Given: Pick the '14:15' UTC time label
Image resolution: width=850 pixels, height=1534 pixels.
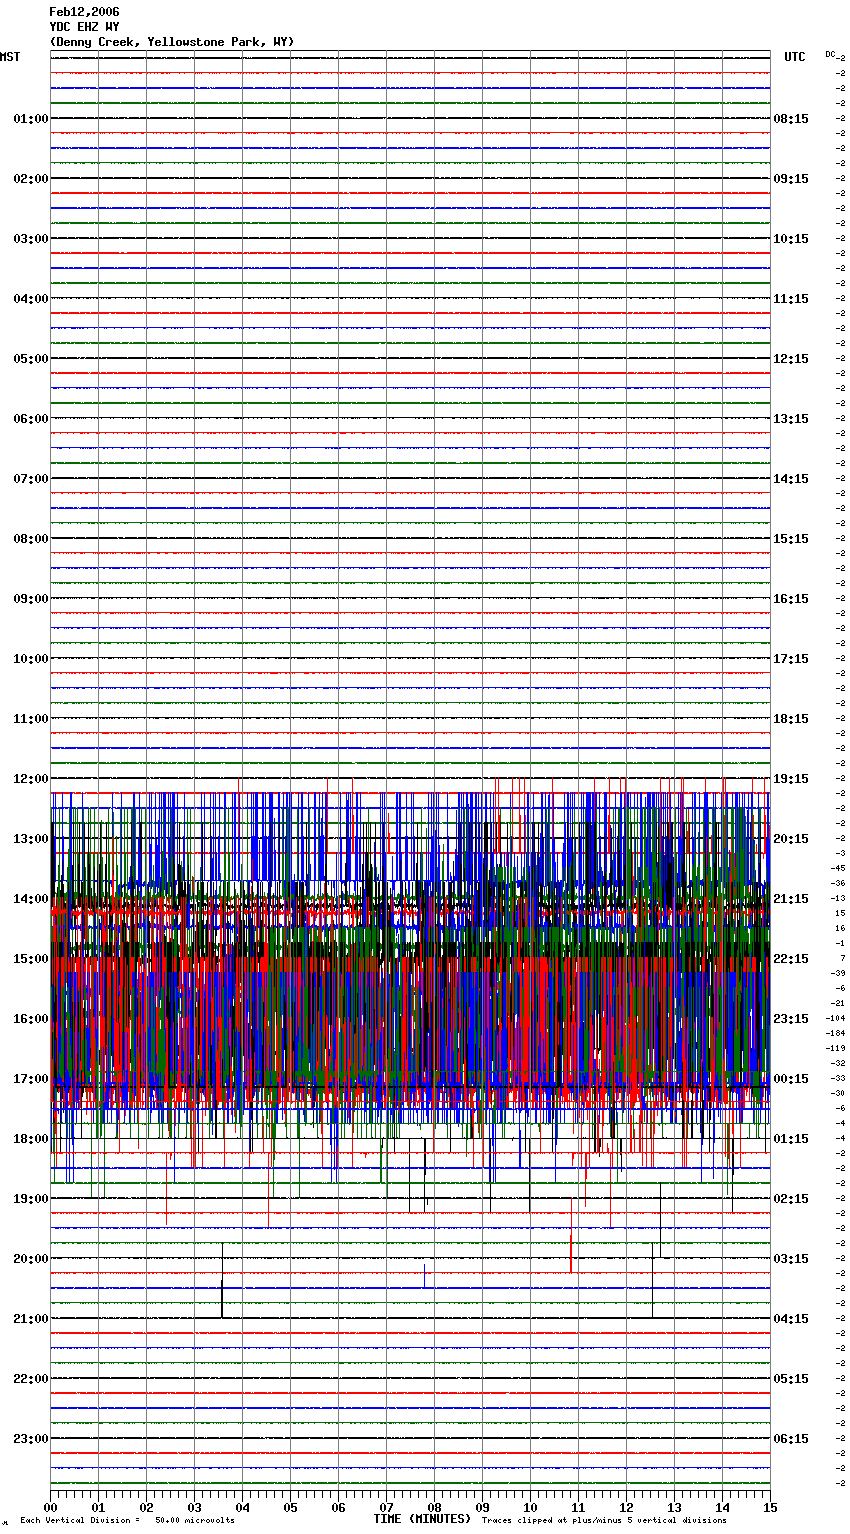Looking at the screenshot, I should (x=791, y=479).
